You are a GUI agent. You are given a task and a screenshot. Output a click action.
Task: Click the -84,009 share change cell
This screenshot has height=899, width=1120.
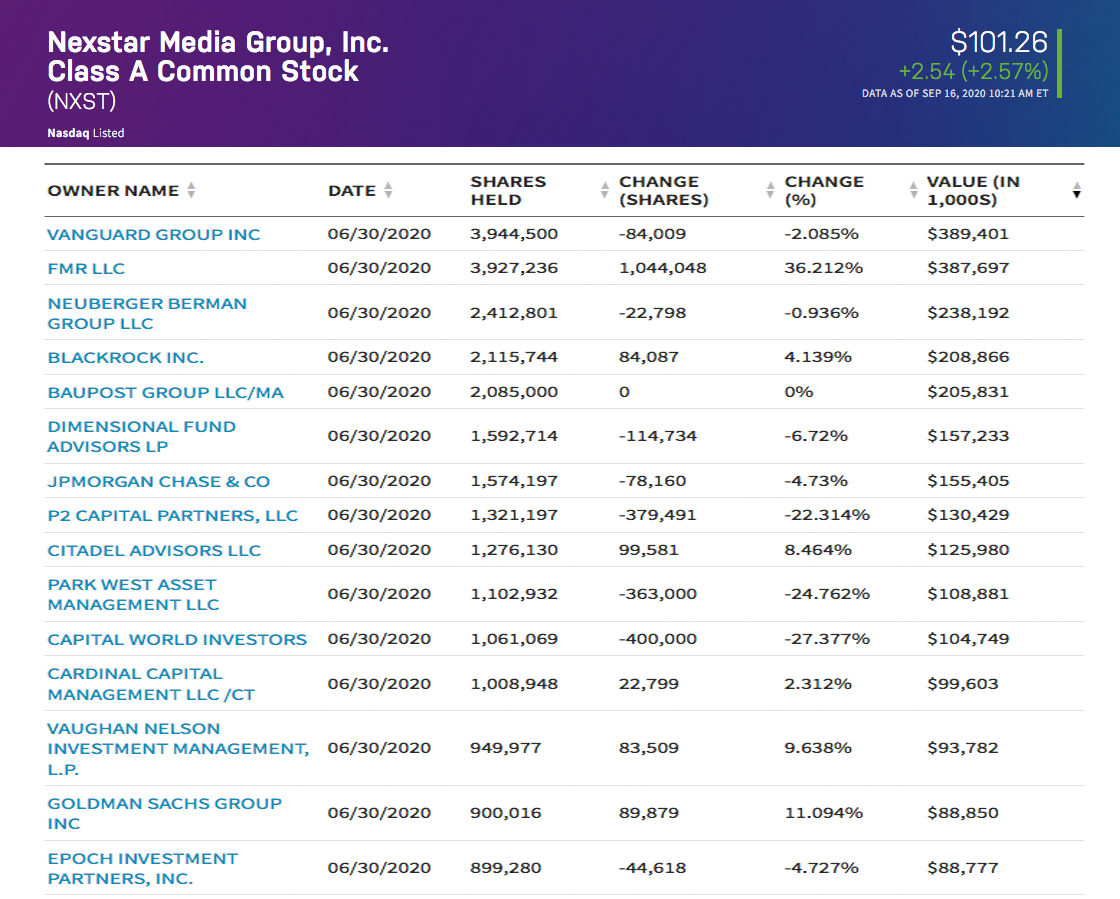point(652,234)
